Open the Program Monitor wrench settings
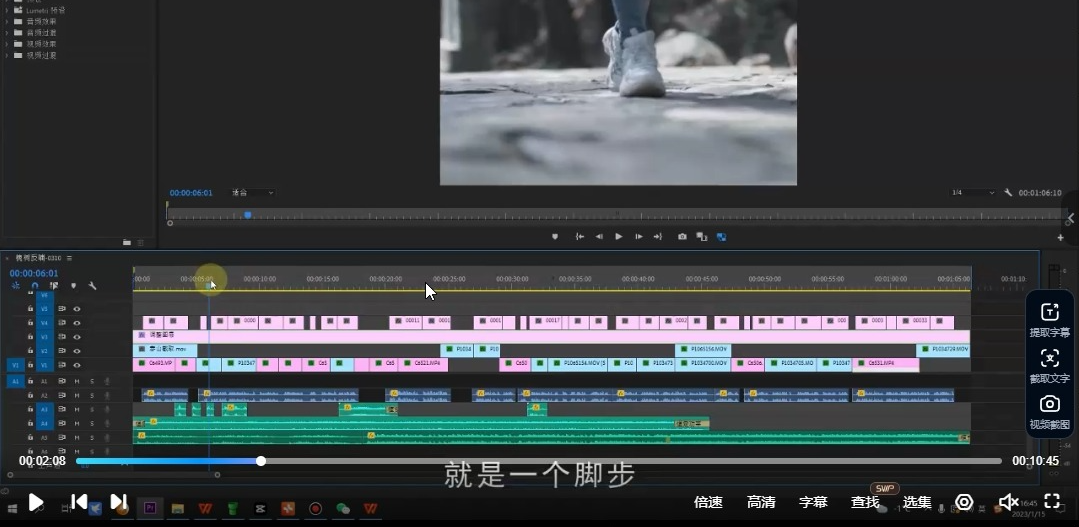Image resolution: width=1079 pixels, height=527 pixels. point(1008,193)
